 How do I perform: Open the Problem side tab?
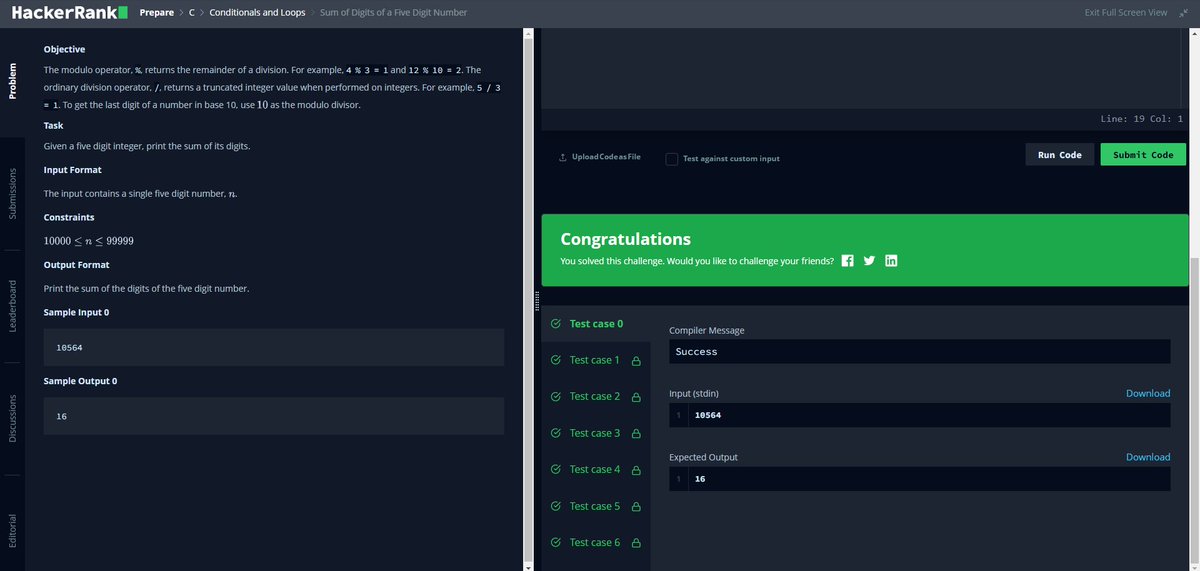tap(12, 81)
